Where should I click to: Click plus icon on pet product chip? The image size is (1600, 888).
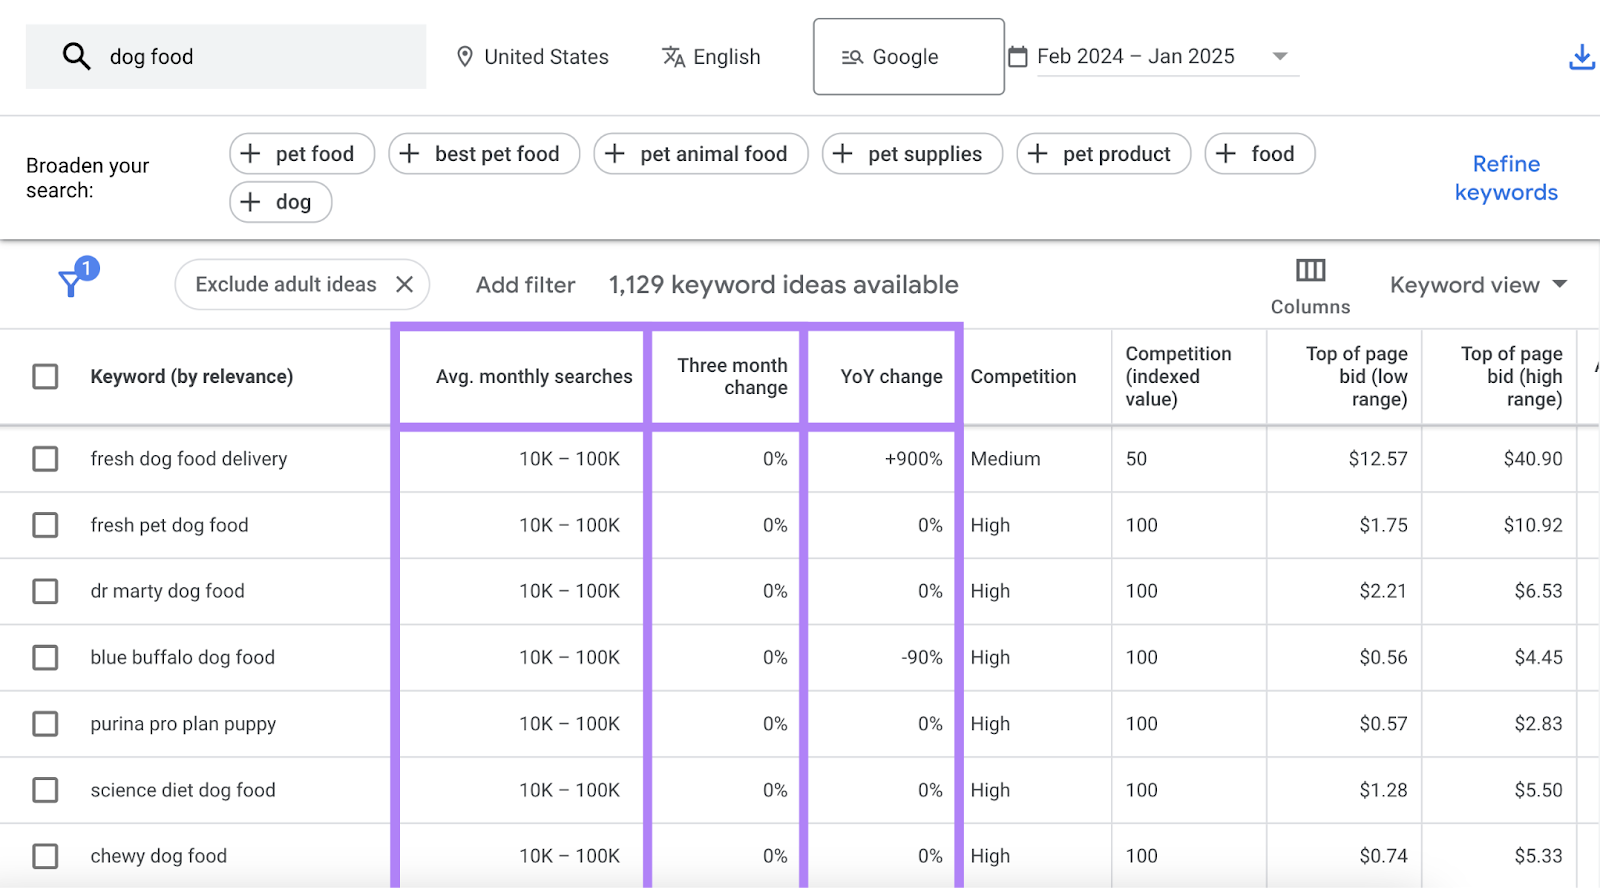coord(1038,154)
